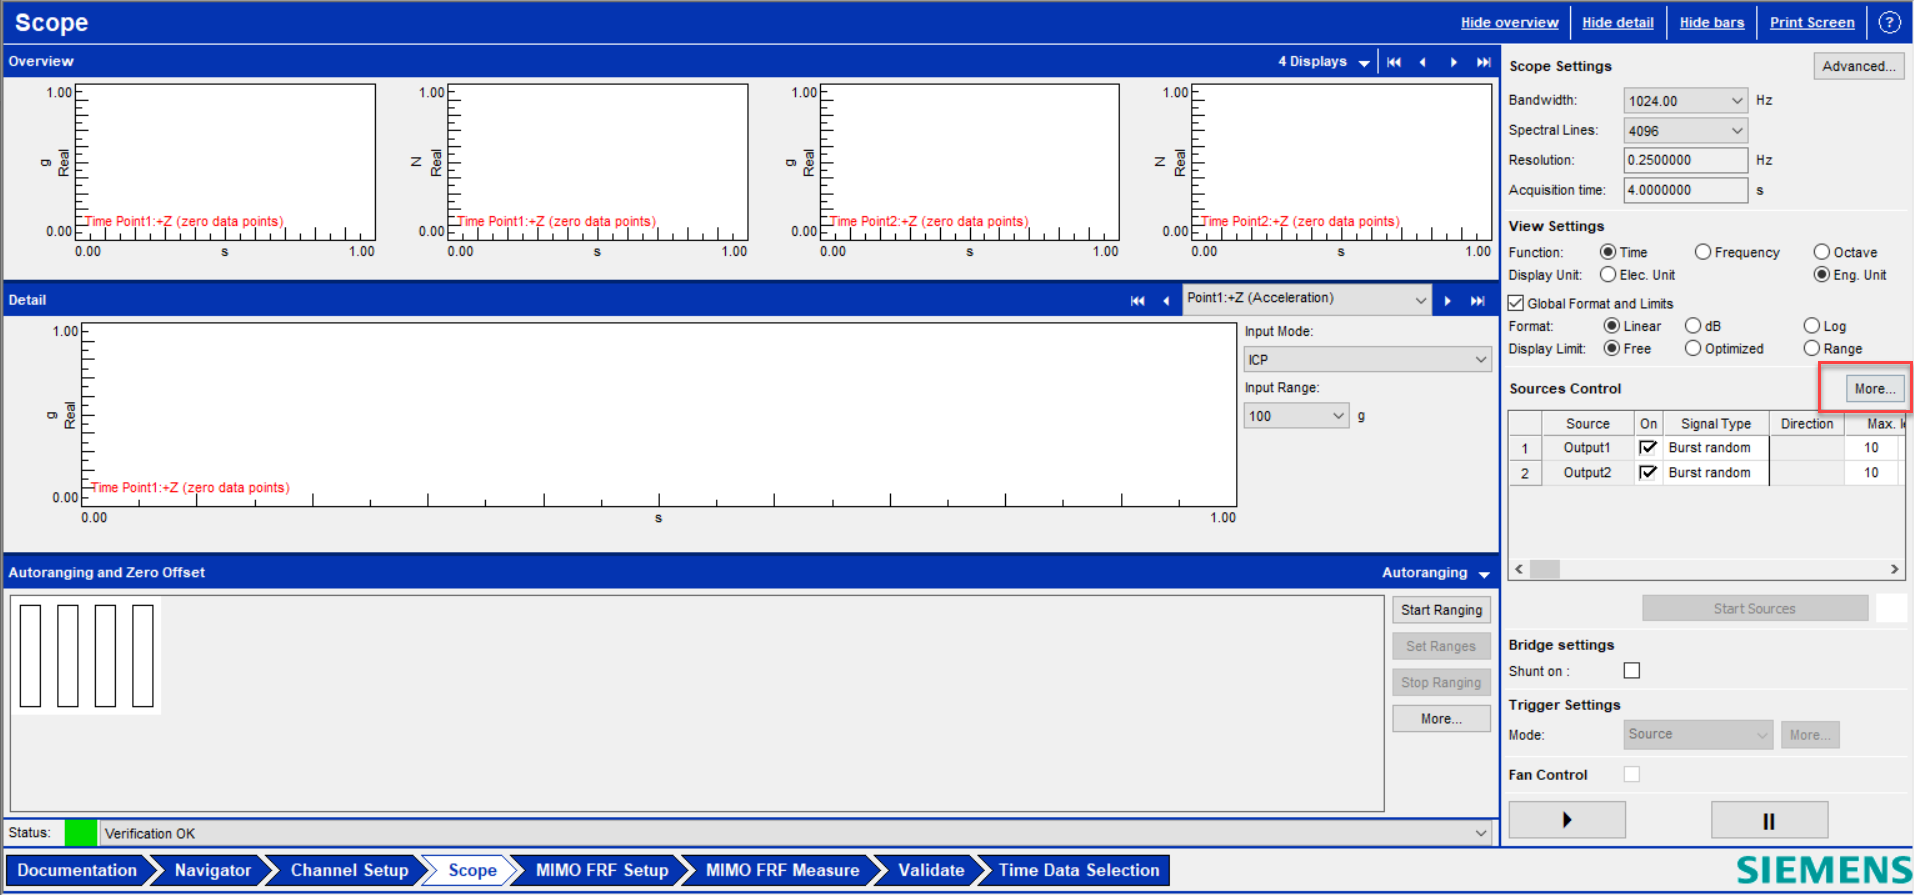Jump to first channel in Detail
1914x895 pixels.
pyautogui.click(x=1137, y=301)
